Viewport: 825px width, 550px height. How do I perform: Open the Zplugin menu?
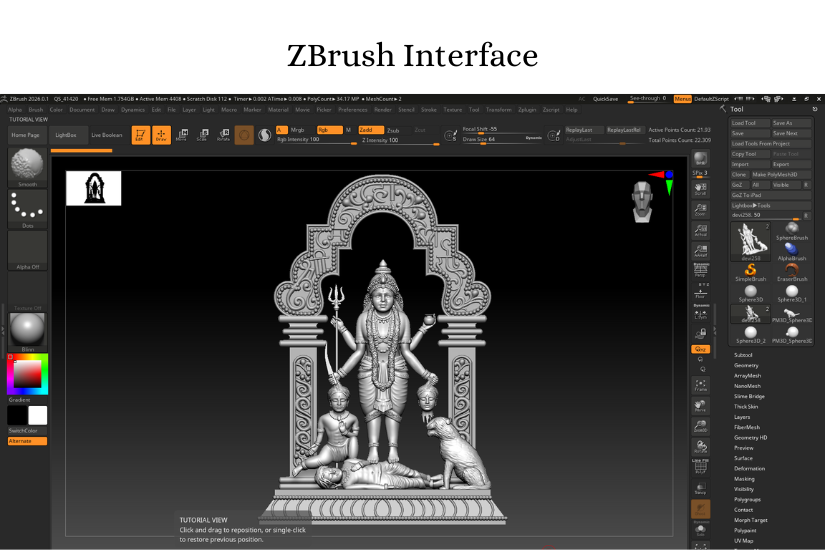(527, 109)
